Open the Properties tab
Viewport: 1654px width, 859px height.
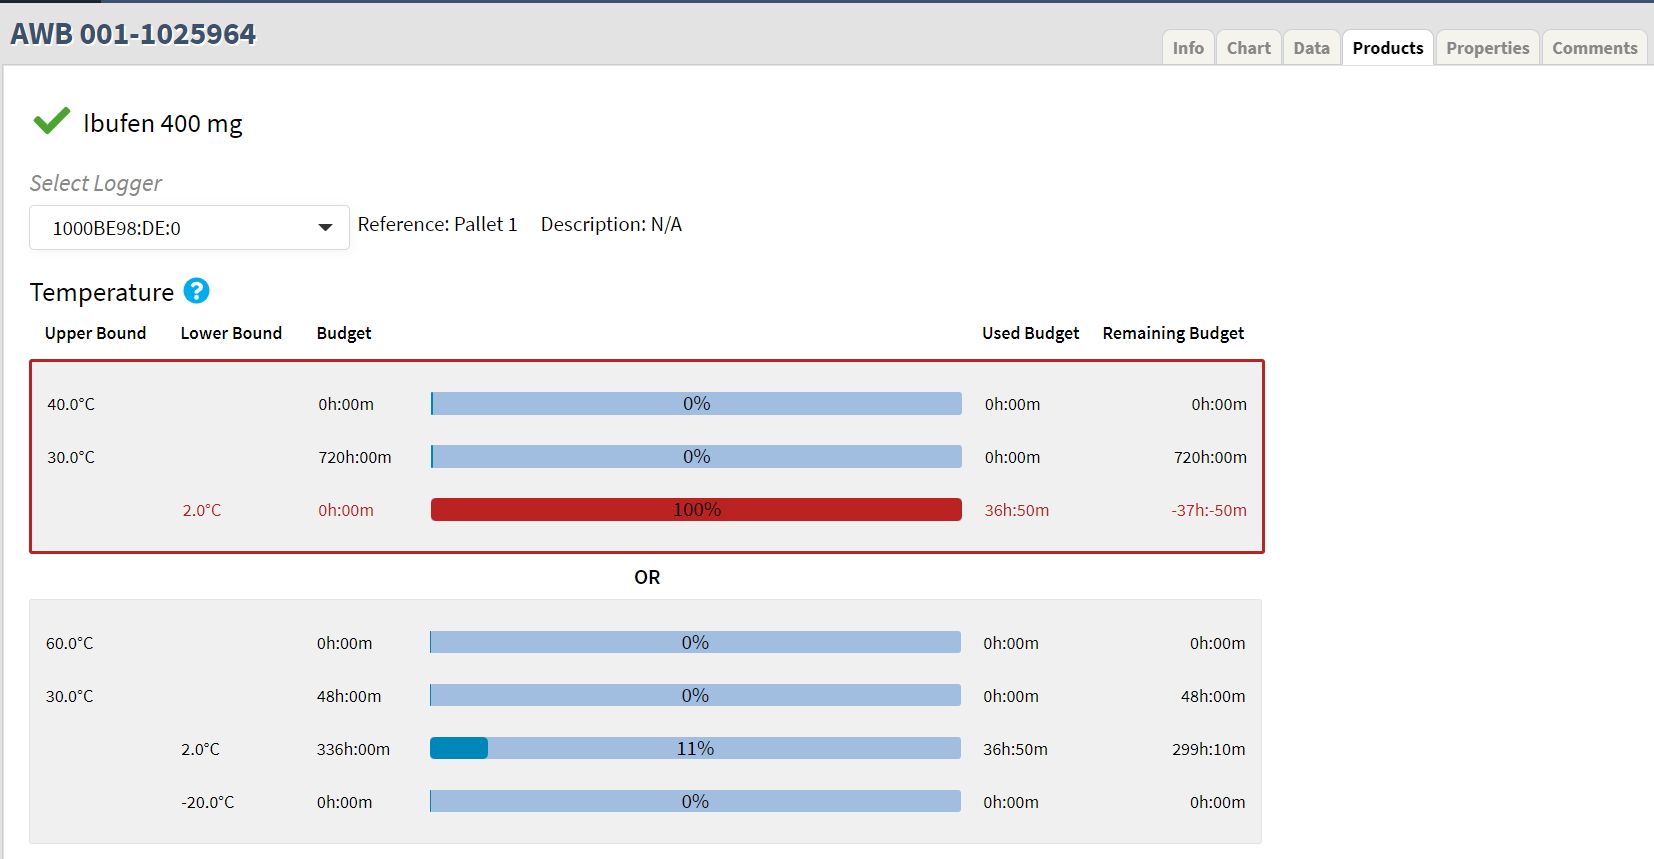coord(1487,48)
